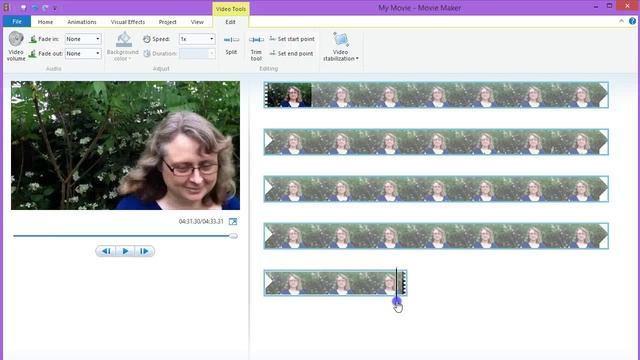Click Set end point

pyautogui.click(x=291, y=53)
